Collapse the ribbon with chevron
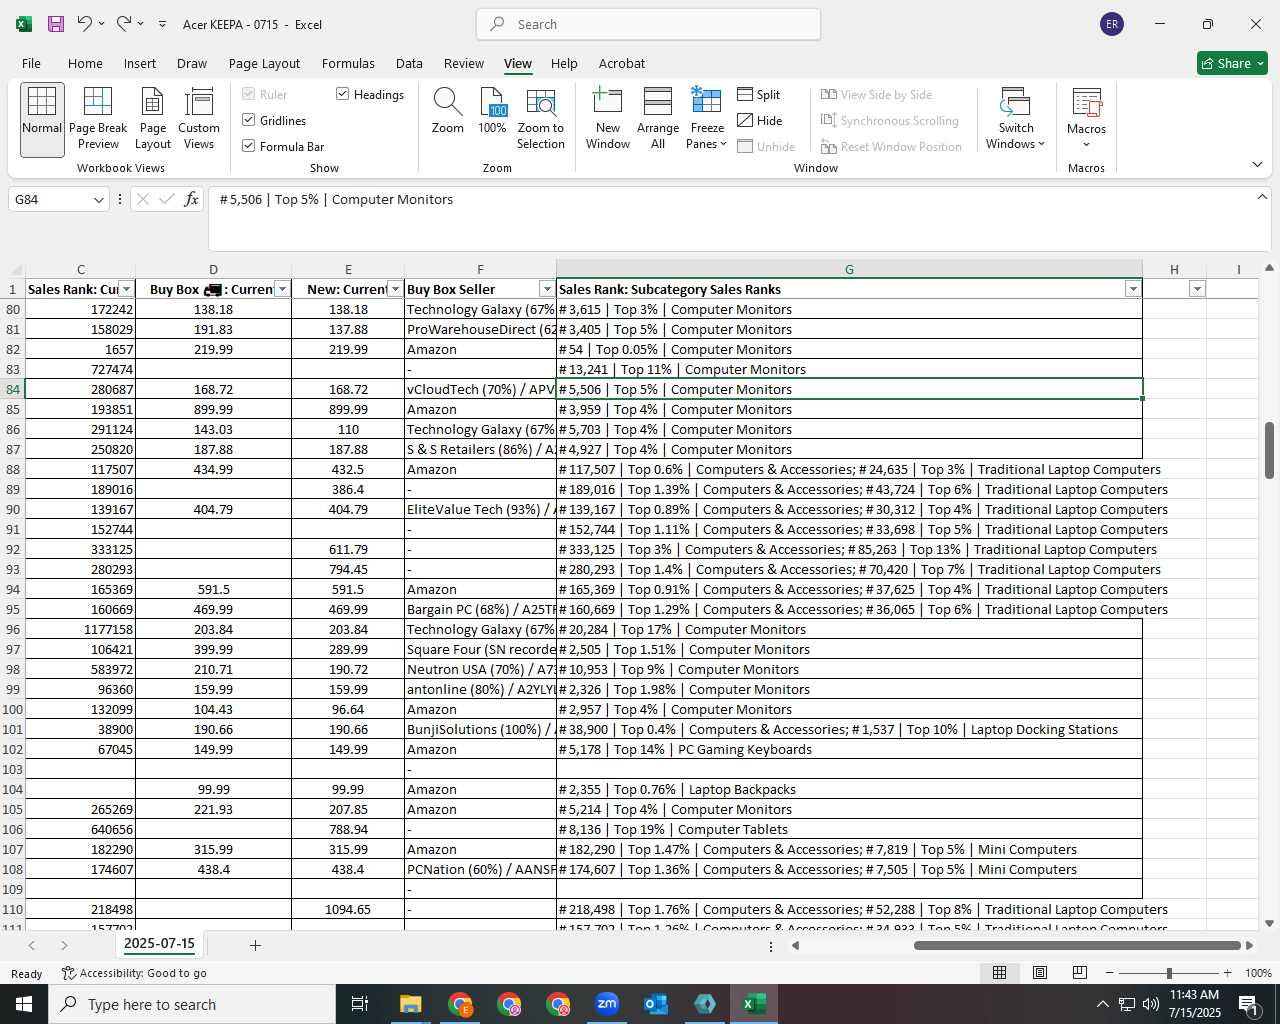 tap(1257, 164)
